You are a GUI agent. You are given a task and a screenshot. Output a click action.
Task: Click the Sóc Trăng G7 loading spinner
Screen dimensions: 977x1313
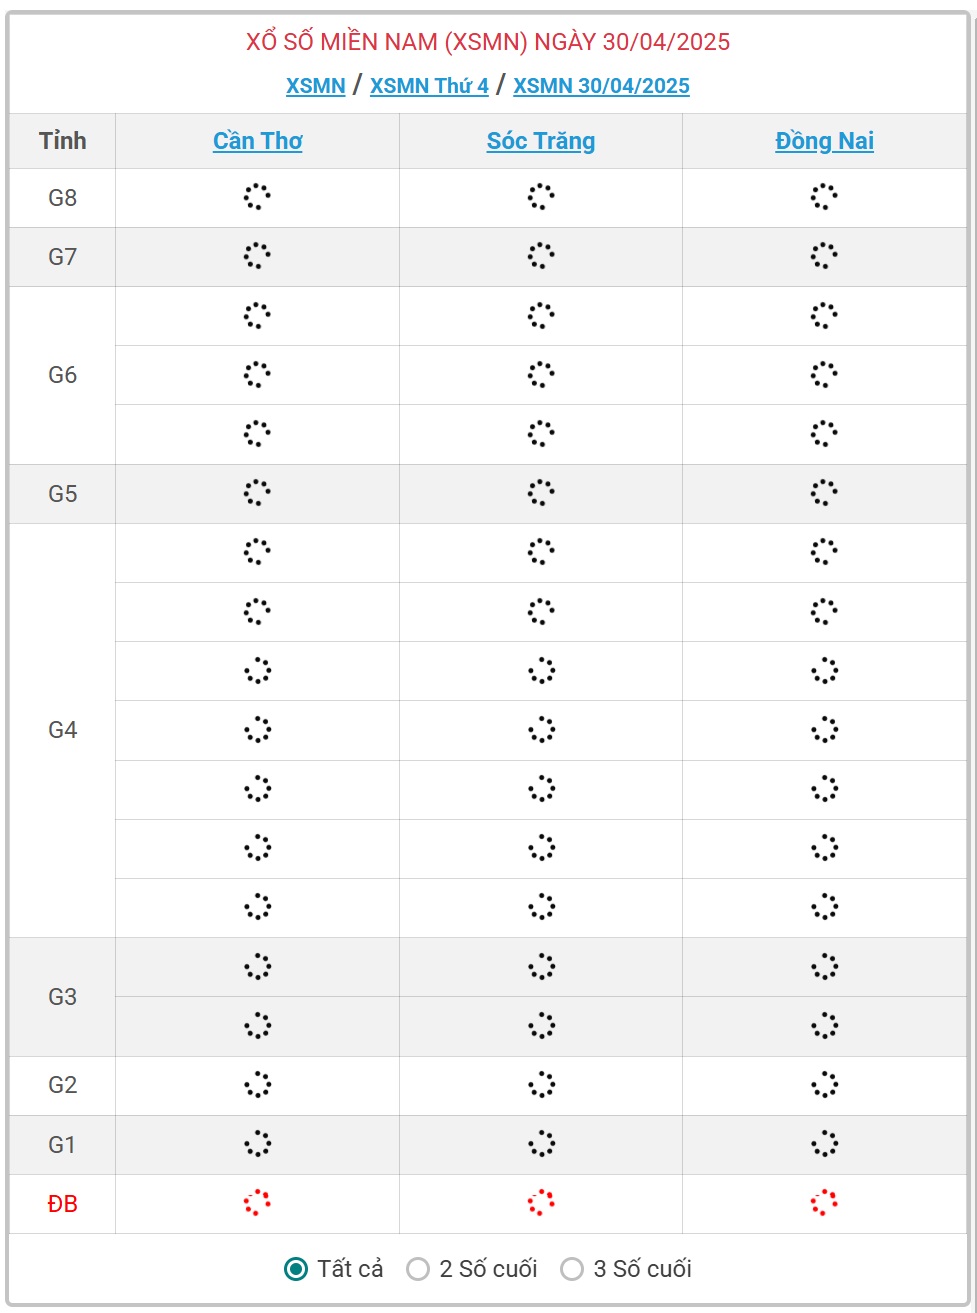tap(541, 256)
